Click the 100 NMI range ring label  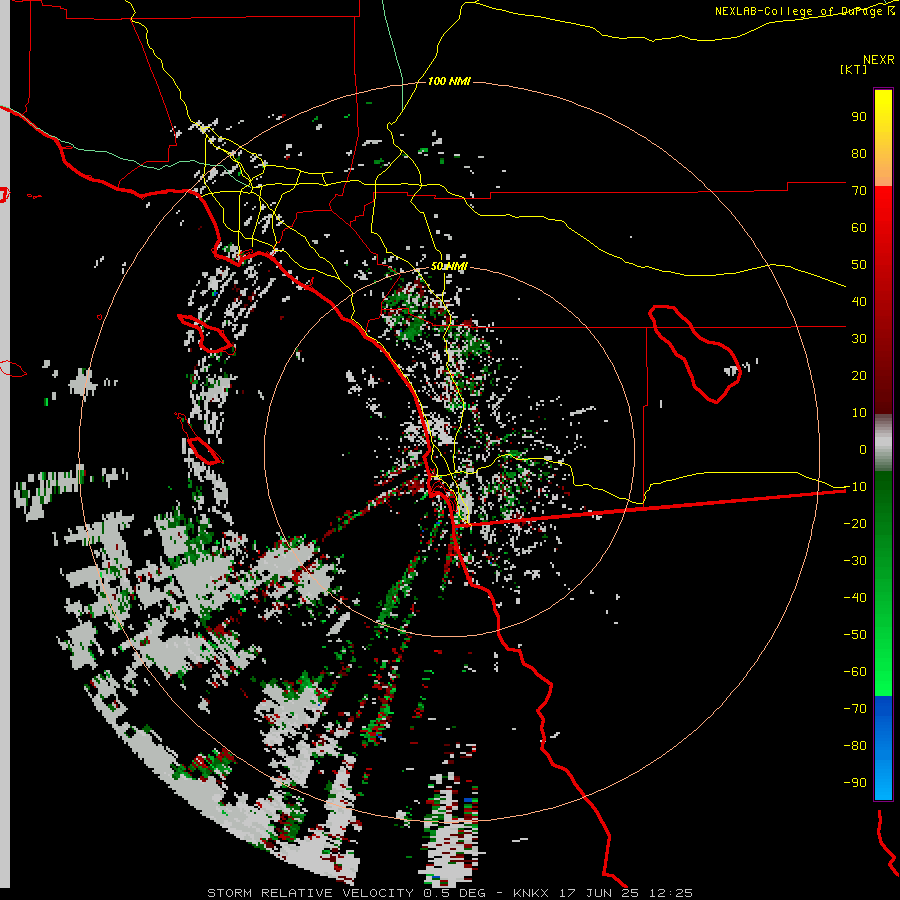coord(449,82)
